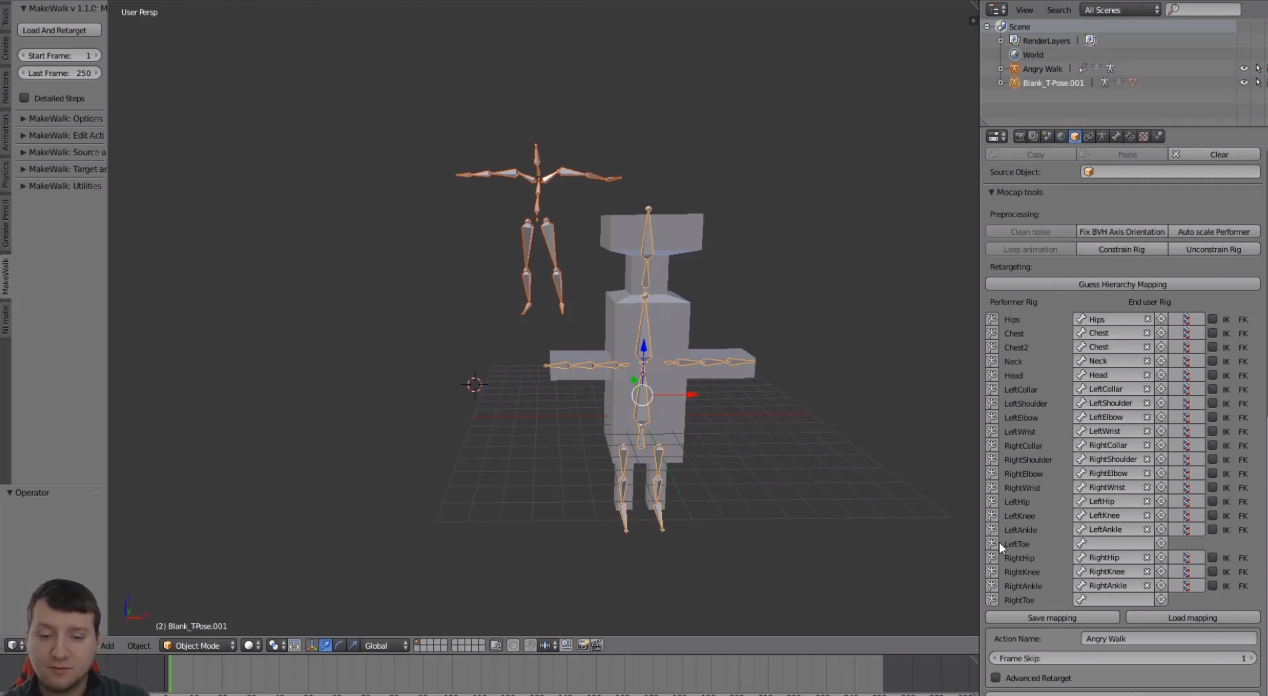Click the Last Frame value field
Viewport: 1268px width, 696px height.
[59, 73]
